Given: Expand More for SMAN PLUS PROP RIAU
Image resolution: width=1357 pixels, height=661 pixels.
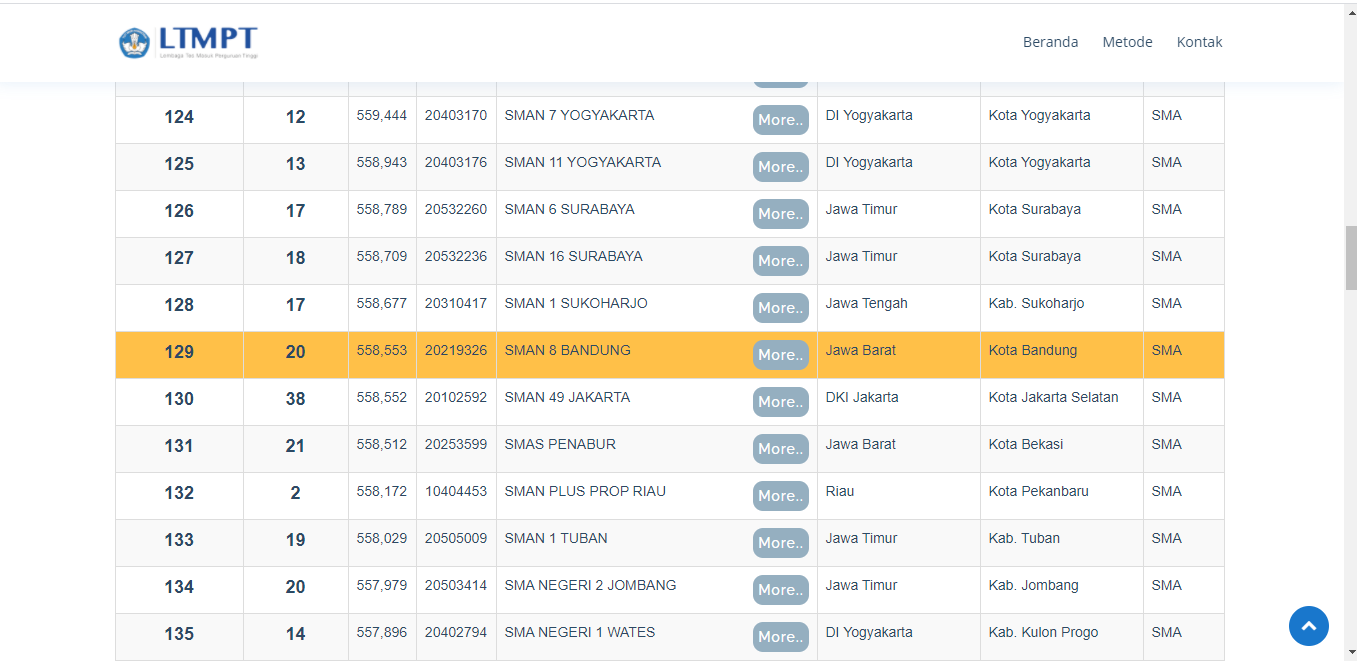Looking at the screenshot, I should tap(781, 496).
